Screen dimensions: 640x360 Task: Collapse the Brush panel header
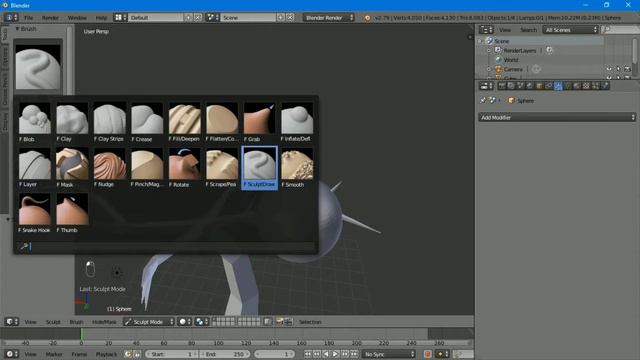26,29
